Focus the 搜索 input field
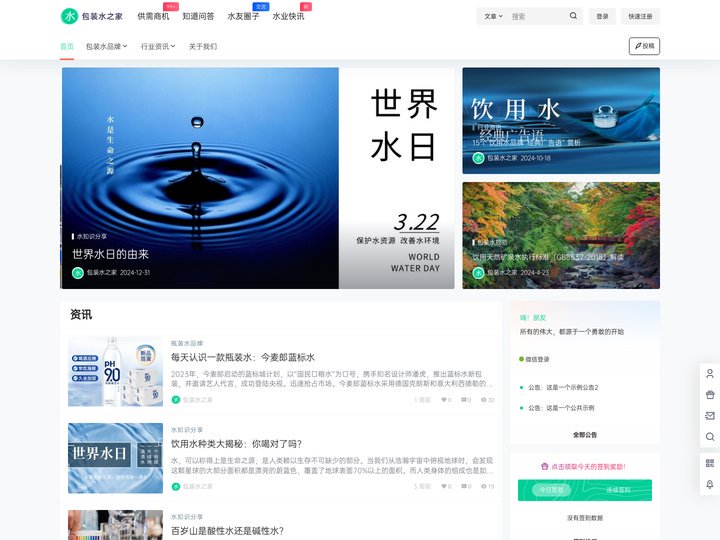The image size is (720, 540). 537,17
